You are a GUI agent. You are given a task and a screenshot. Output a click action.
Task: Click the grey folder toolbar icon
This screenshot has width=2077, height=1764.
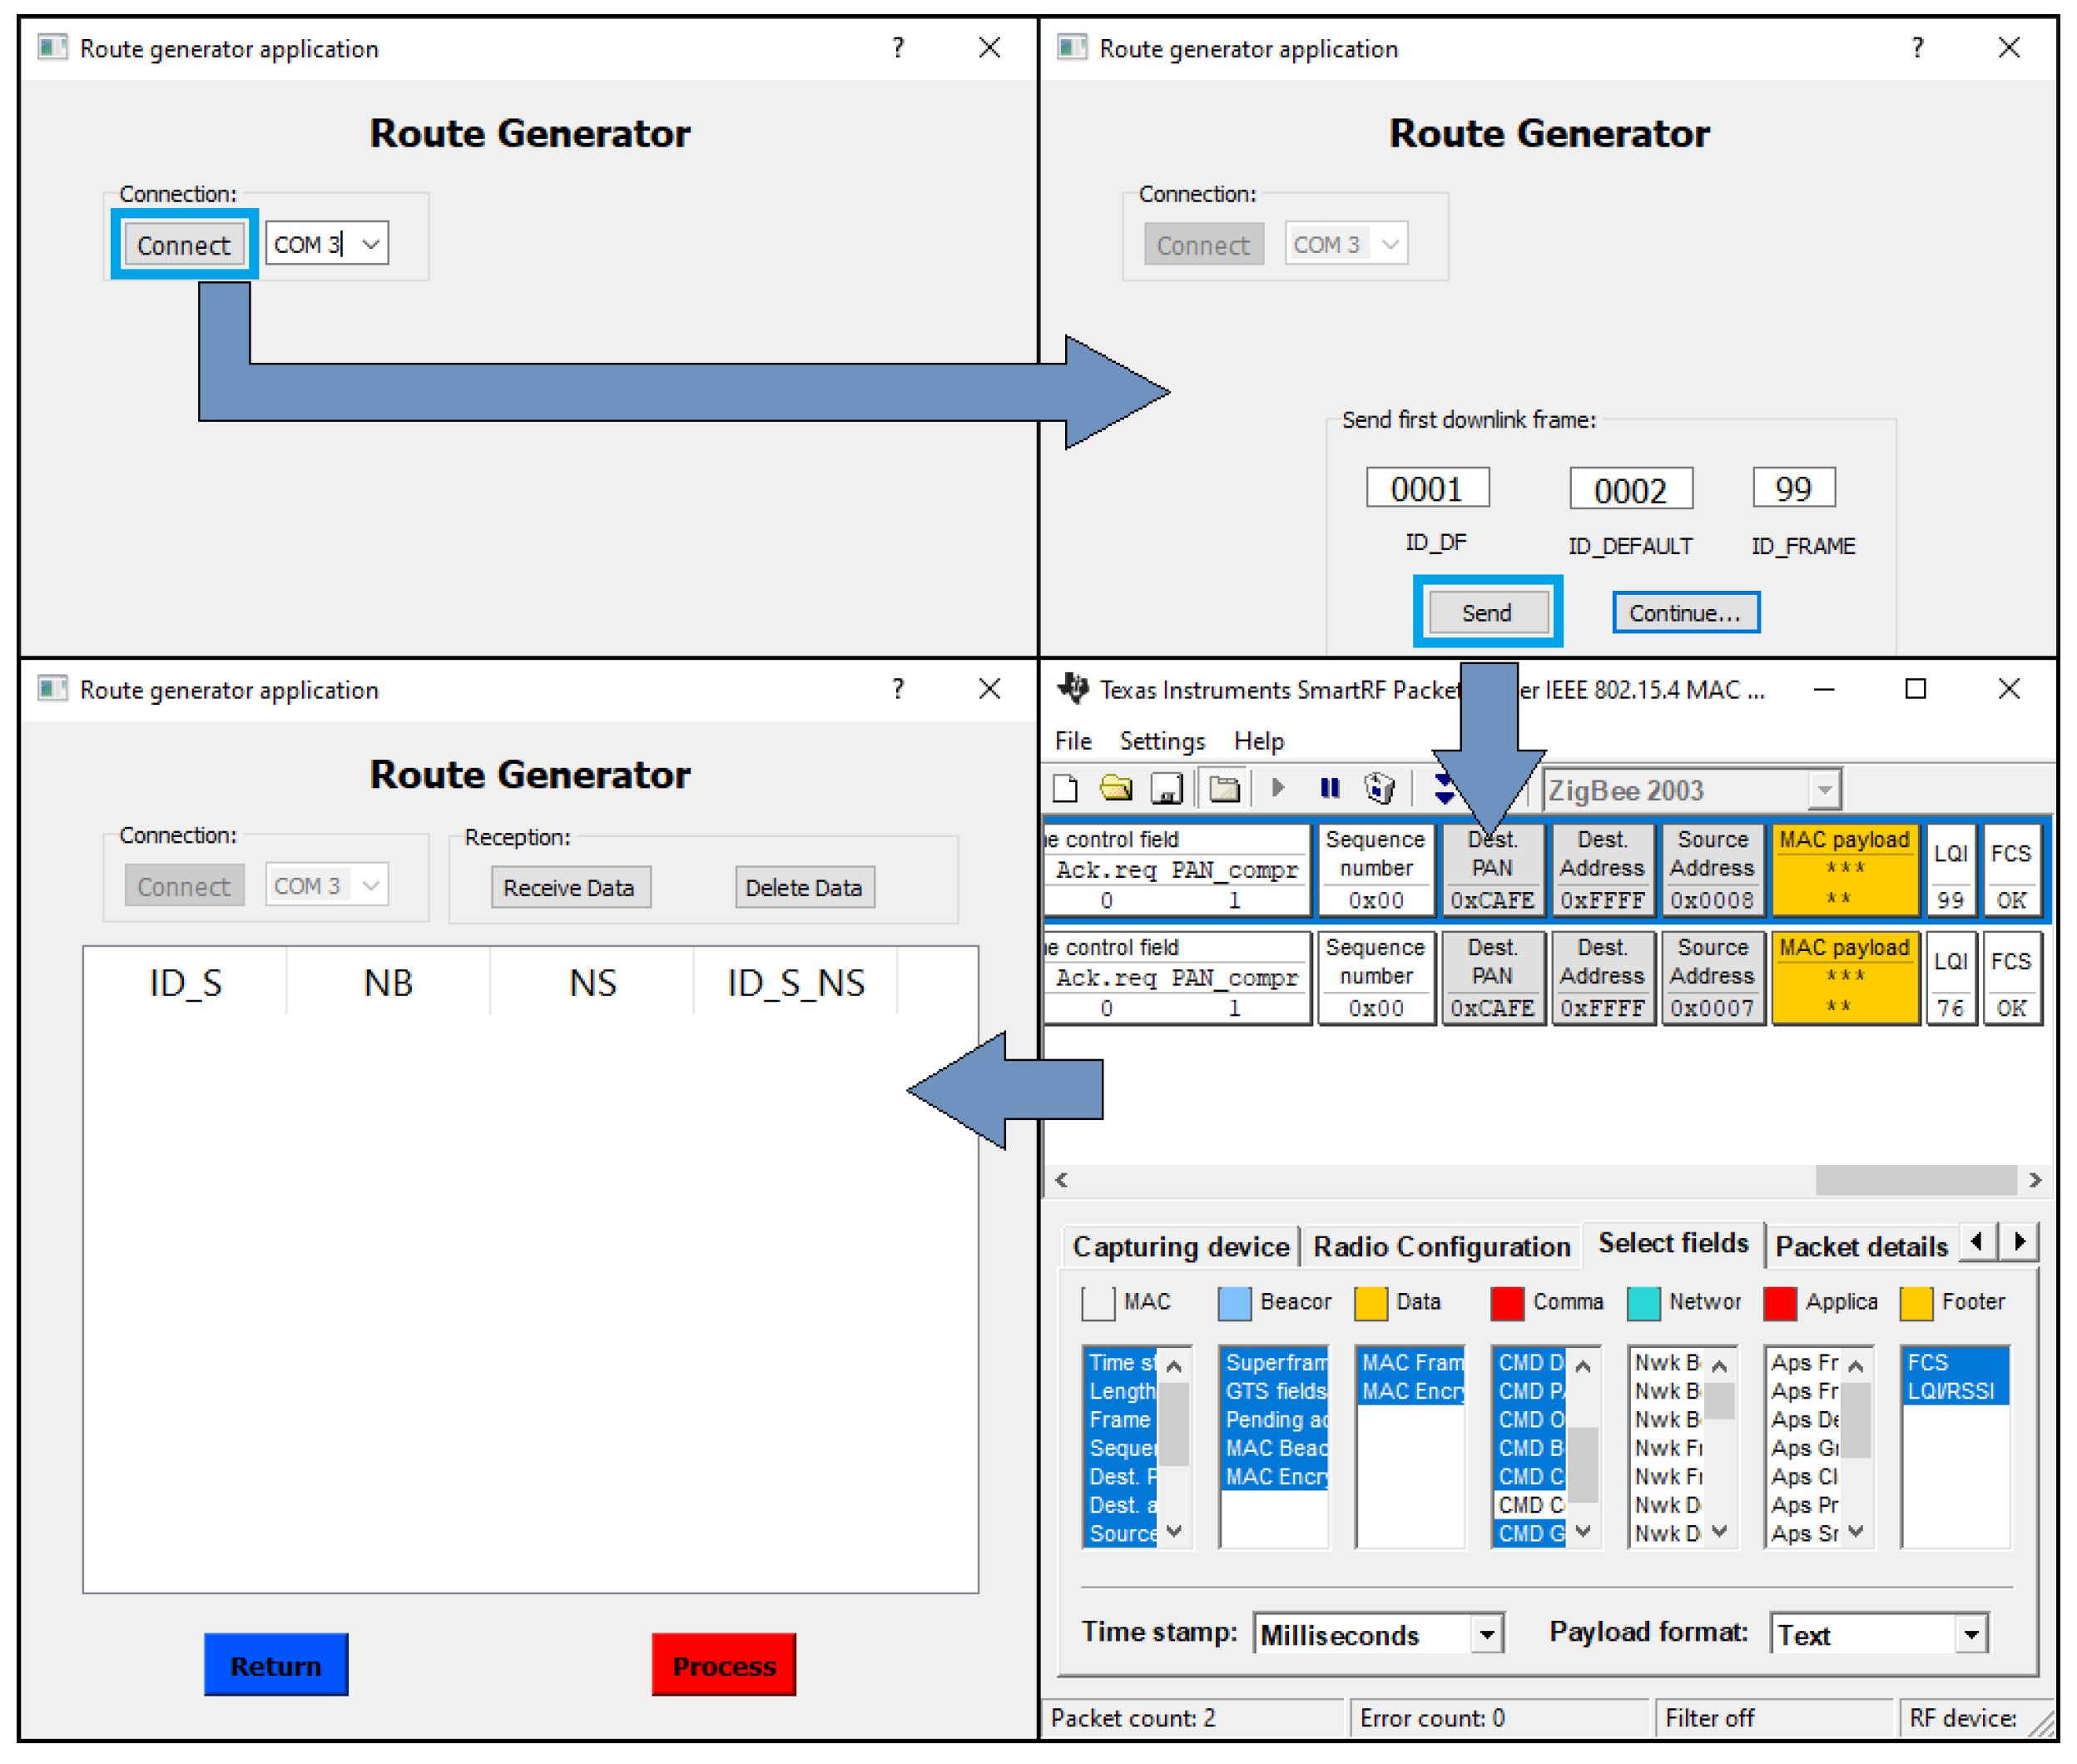(x=1223, y=789)
